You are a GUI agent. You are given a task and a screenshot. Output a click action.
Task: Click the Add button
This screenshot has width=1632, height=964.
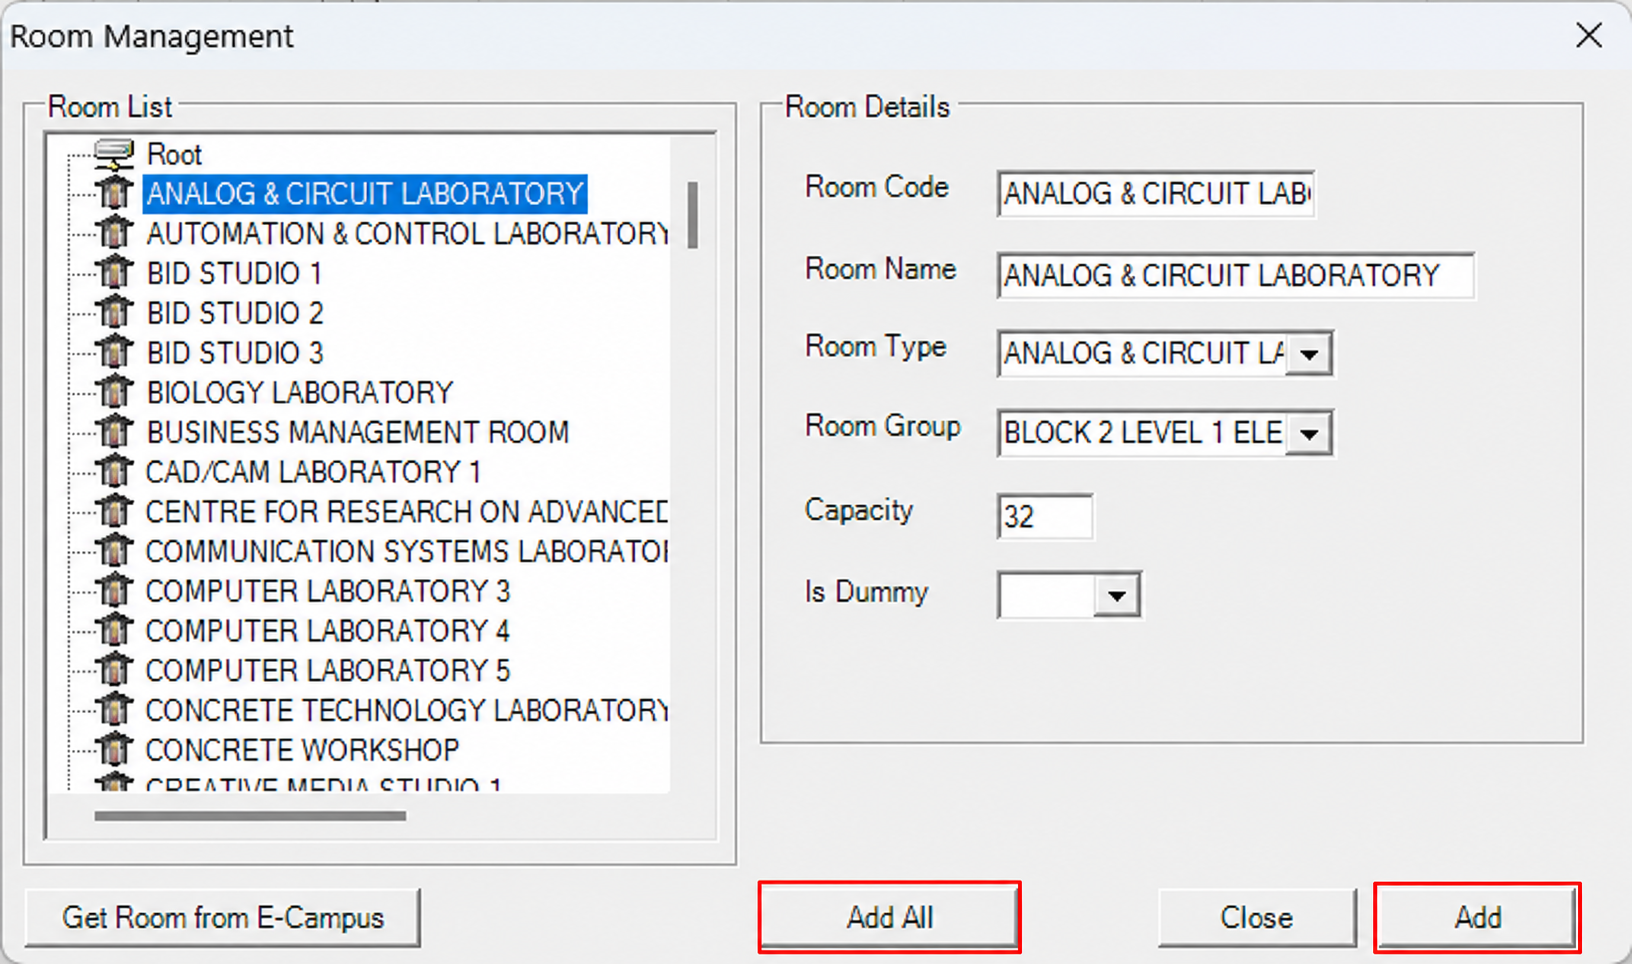point(1477,917)
